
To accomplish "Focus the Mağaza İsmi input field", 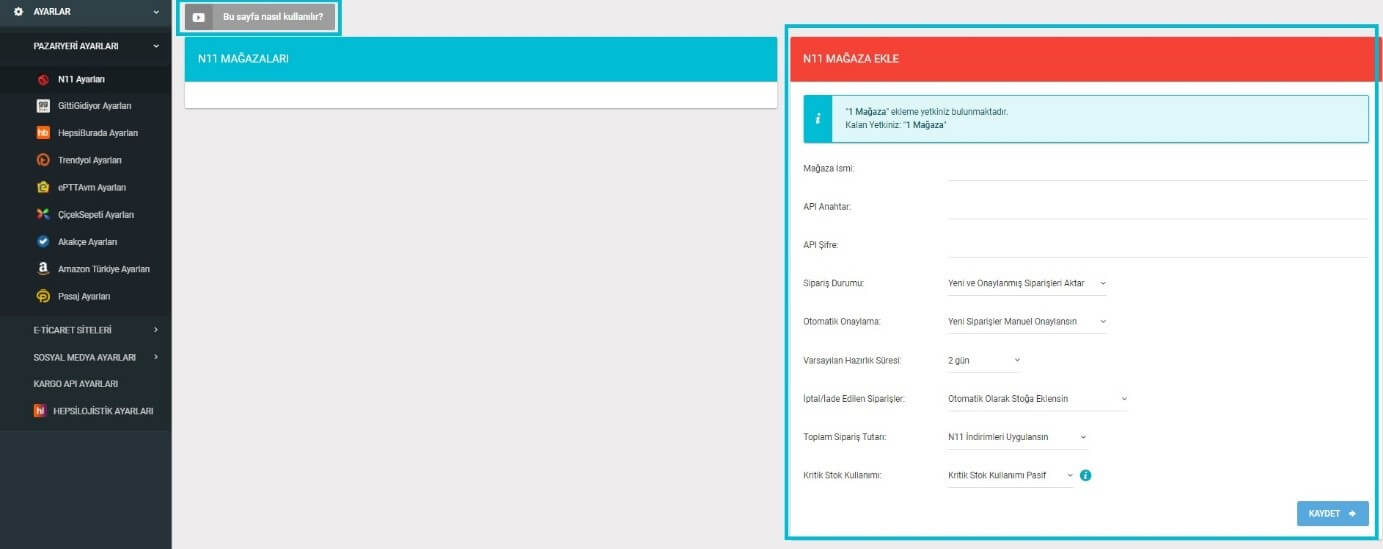I will pos(1157,168).
